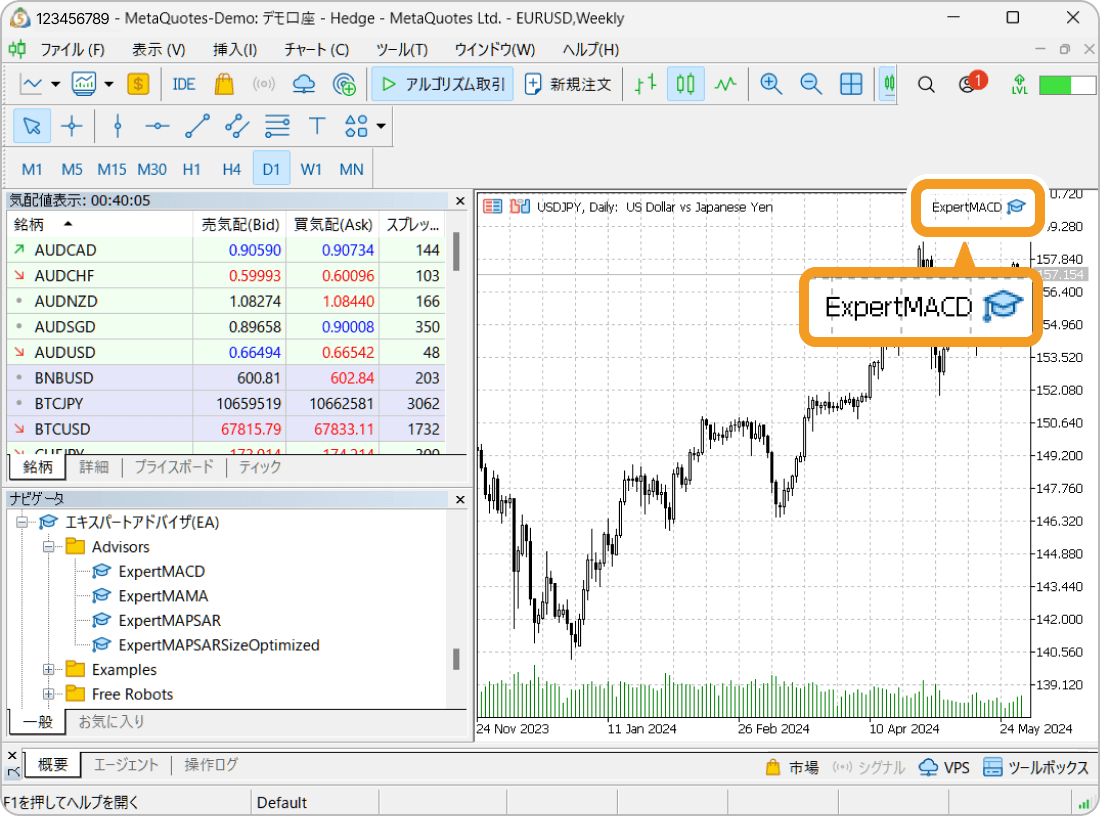1100x816 pixels.
Task: Select the vertical line drawing tool
Action: [x=118, y=126]
